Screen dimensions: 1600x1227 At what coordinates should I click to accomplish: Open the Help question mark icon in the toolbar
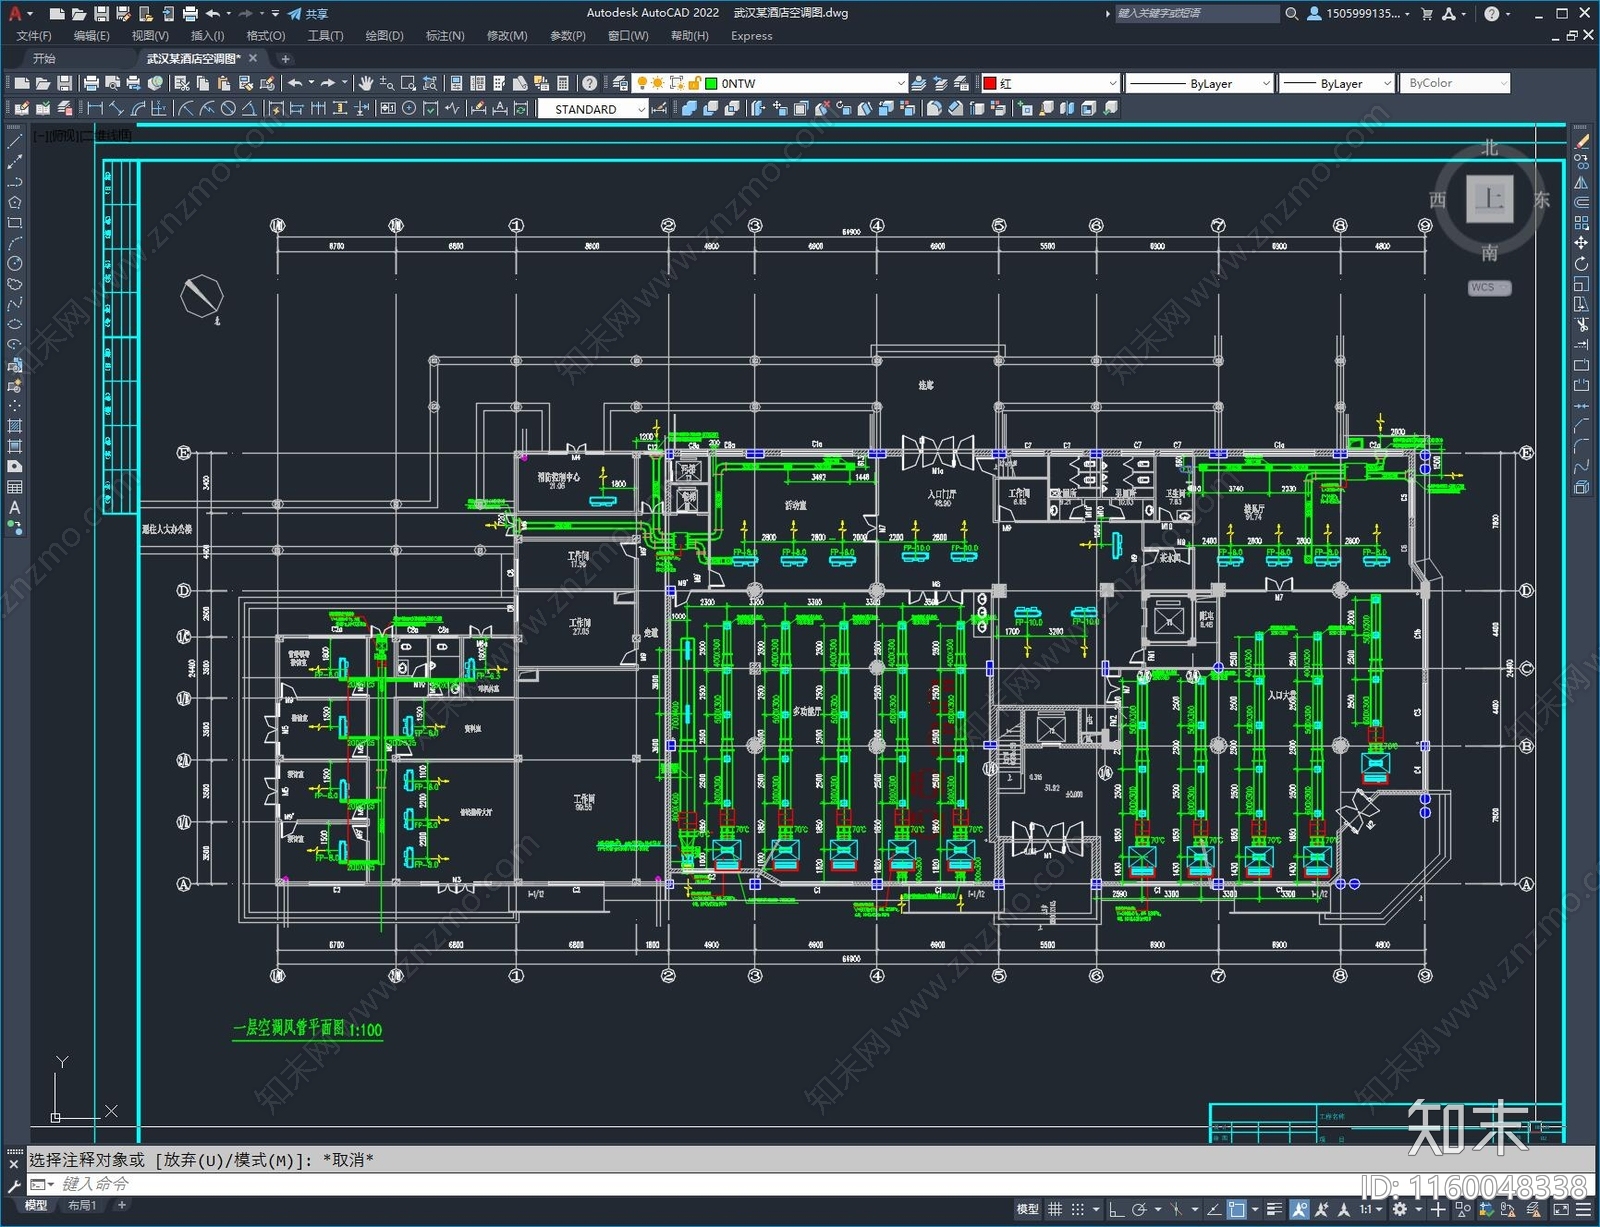[590, 83]
